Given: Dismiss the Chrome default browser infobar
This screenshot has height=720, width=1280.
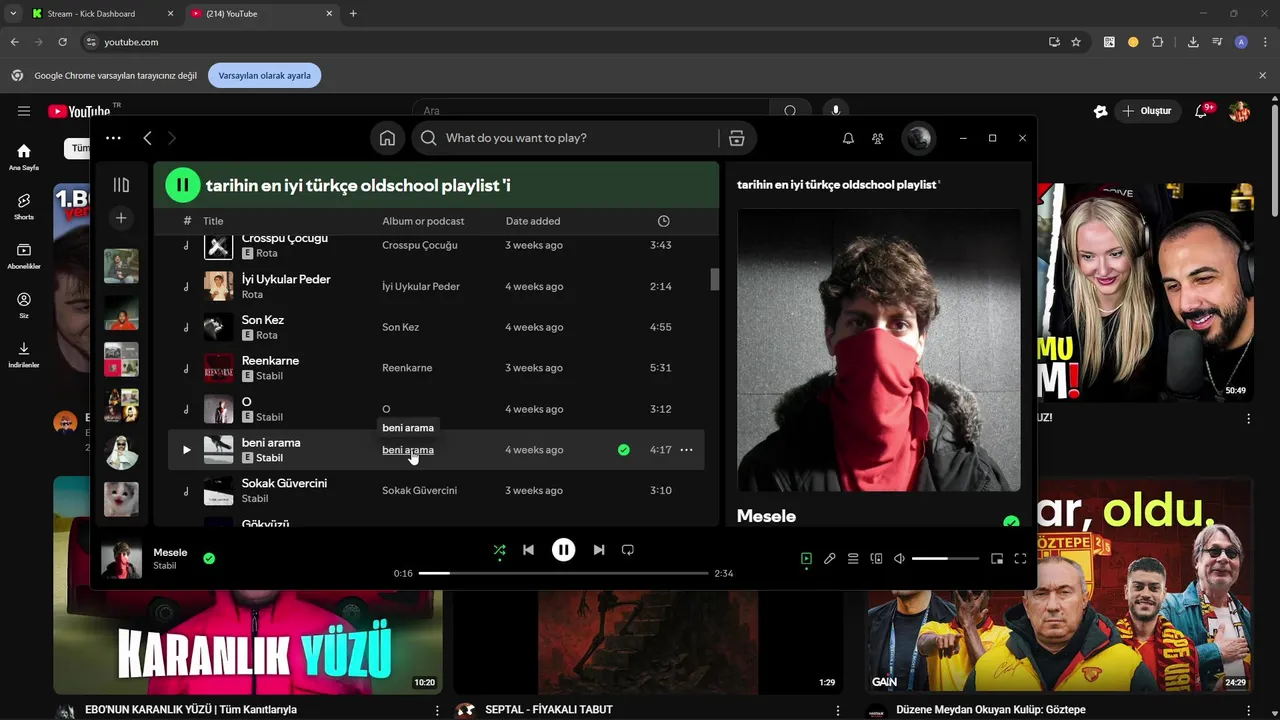Looking at the screenshot, I should coord(1262,75).
